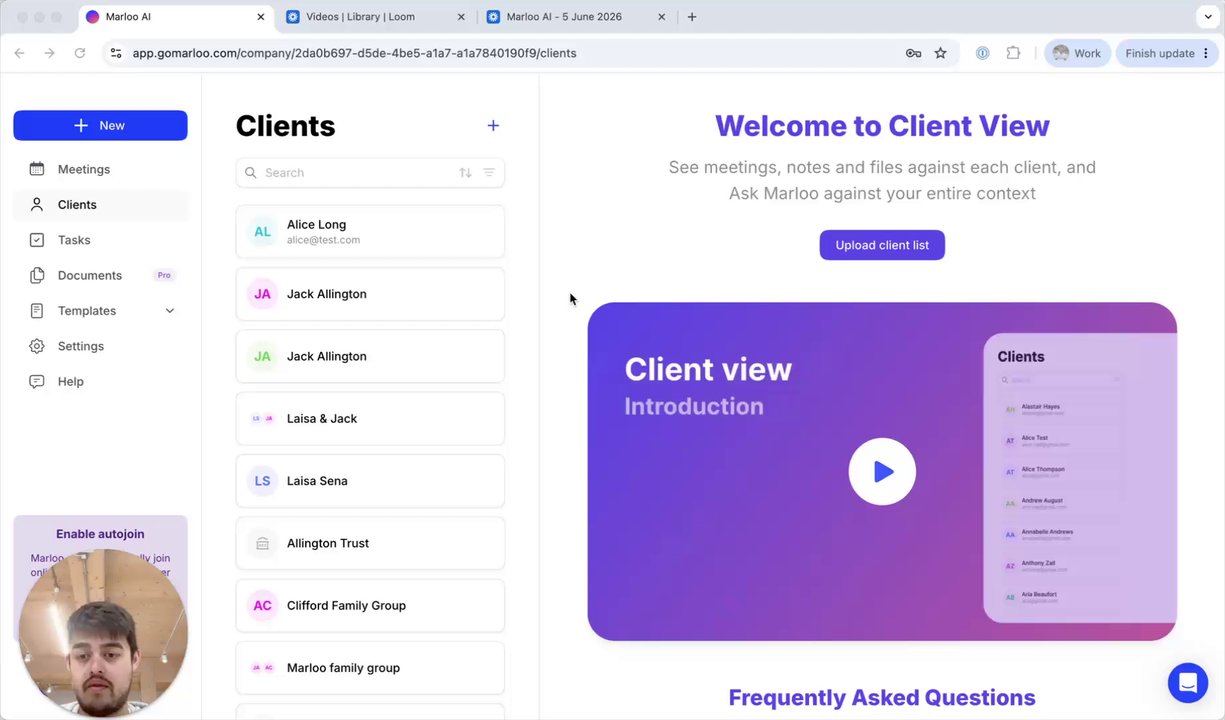This screenshot has height=720, width=1225.
Task: Click the Upload client list button
Action: point(882,245)
